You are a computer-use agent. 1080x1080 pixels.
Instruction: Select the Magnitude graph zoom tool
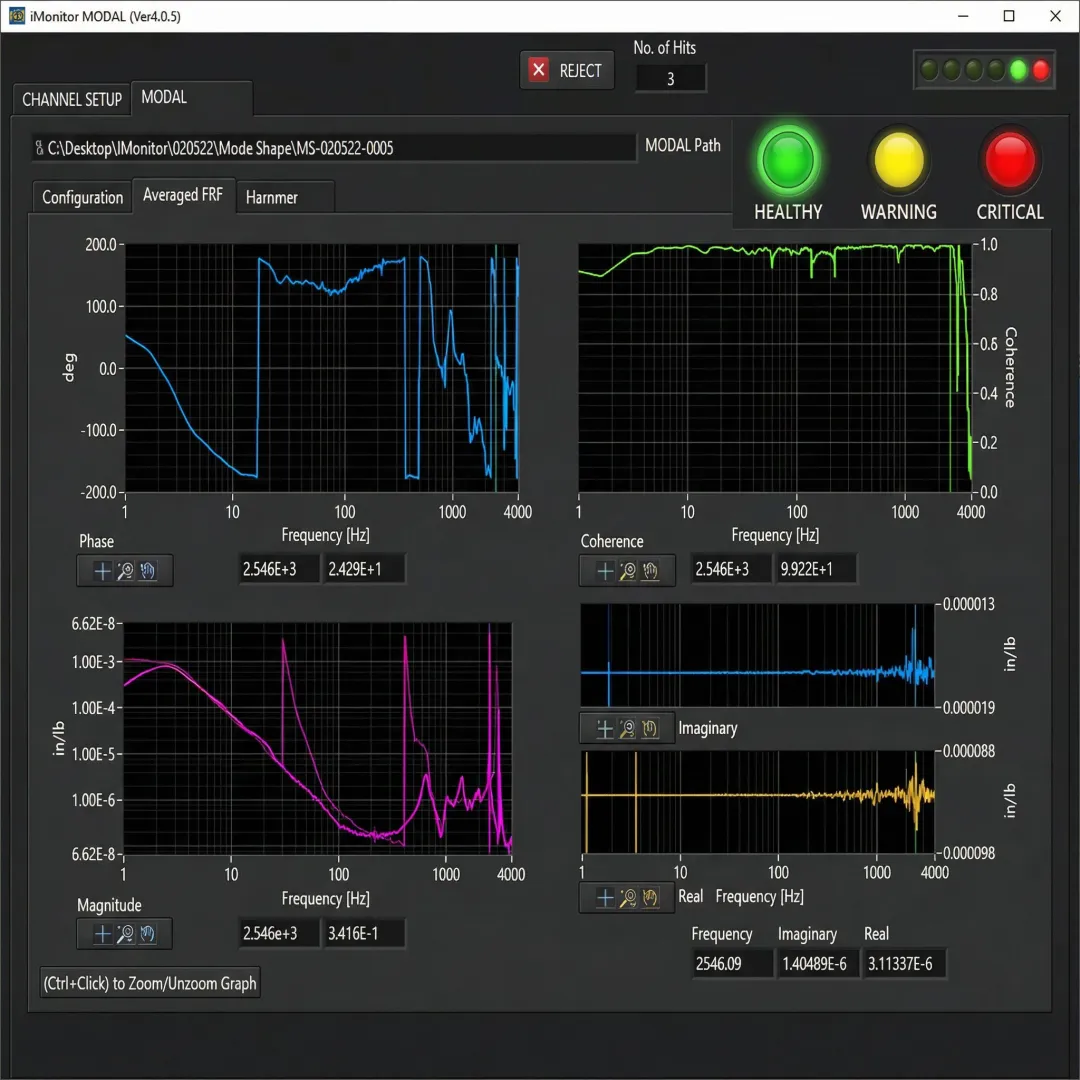click(x=125, y=934)
